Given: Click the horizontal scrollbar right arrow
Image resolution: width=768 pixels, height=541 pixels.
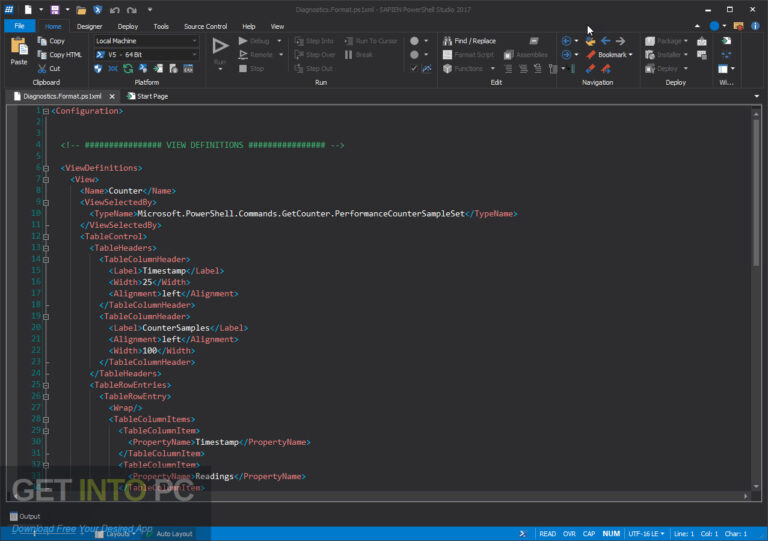Looking at the screenshot, I should pos(745,496).
